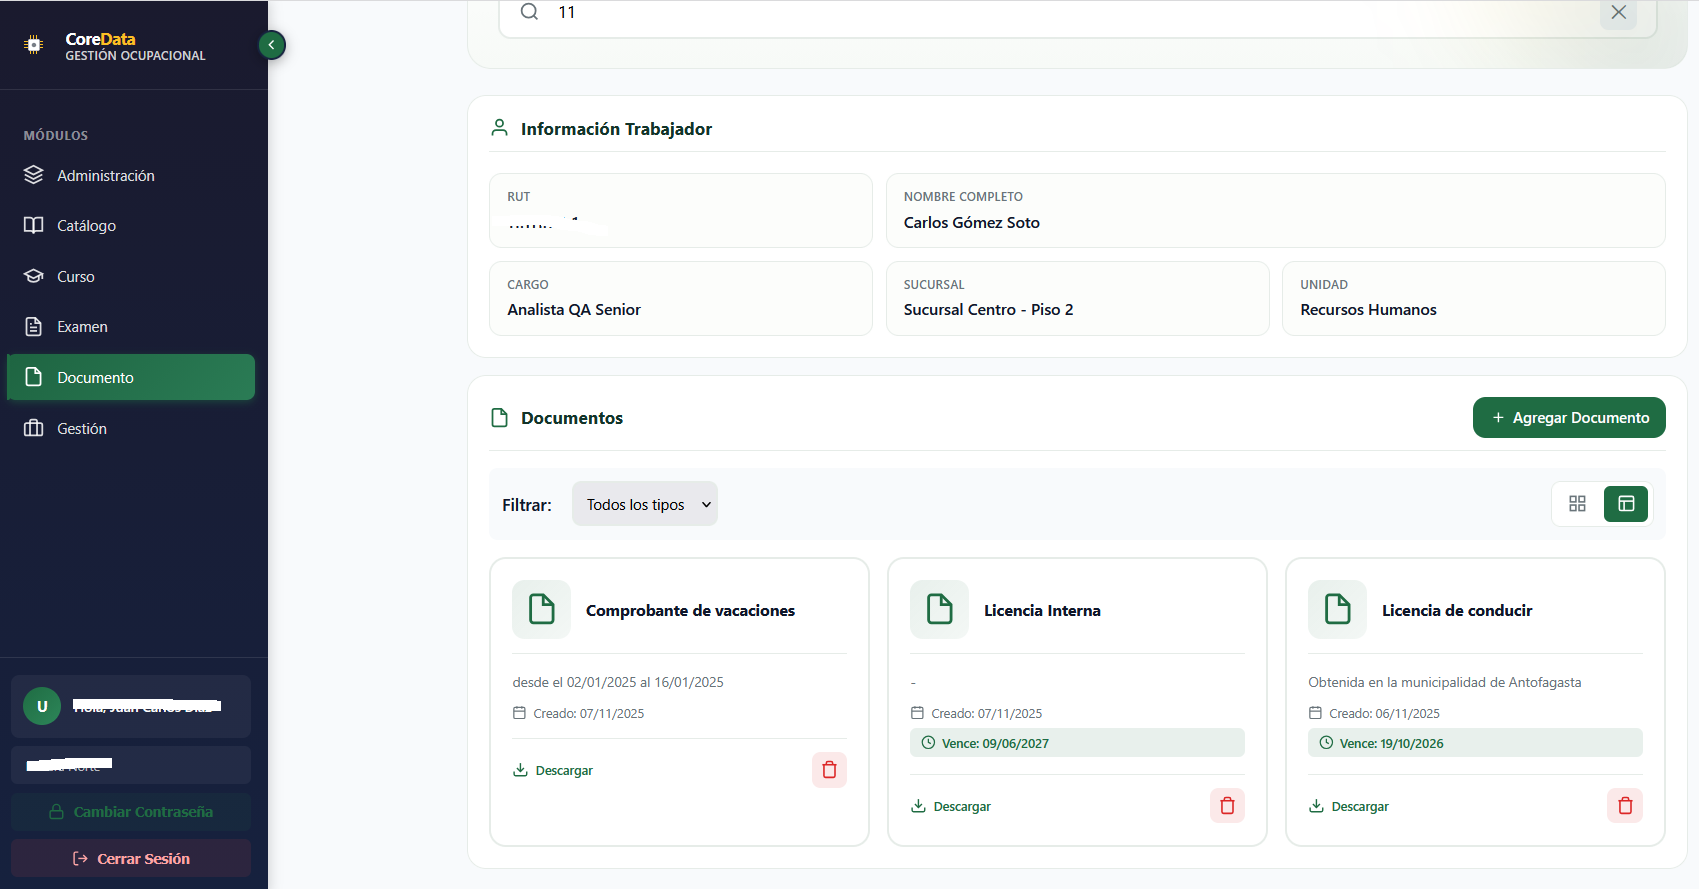Viewport: 1699px width, 889px height.
Task: Delete the Licencia Interna document
Action: coord(1227,806)
